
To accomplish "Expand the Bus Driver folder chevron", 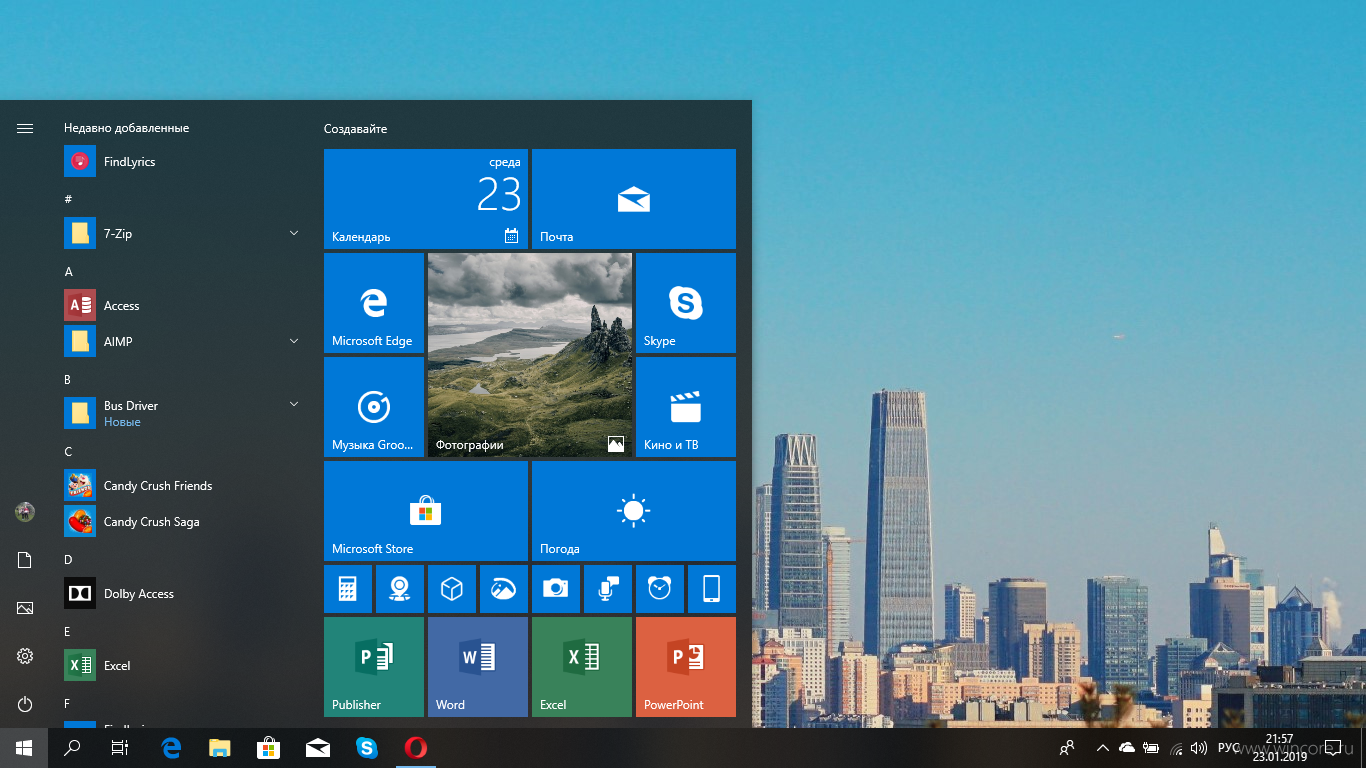I will (294, 404).
